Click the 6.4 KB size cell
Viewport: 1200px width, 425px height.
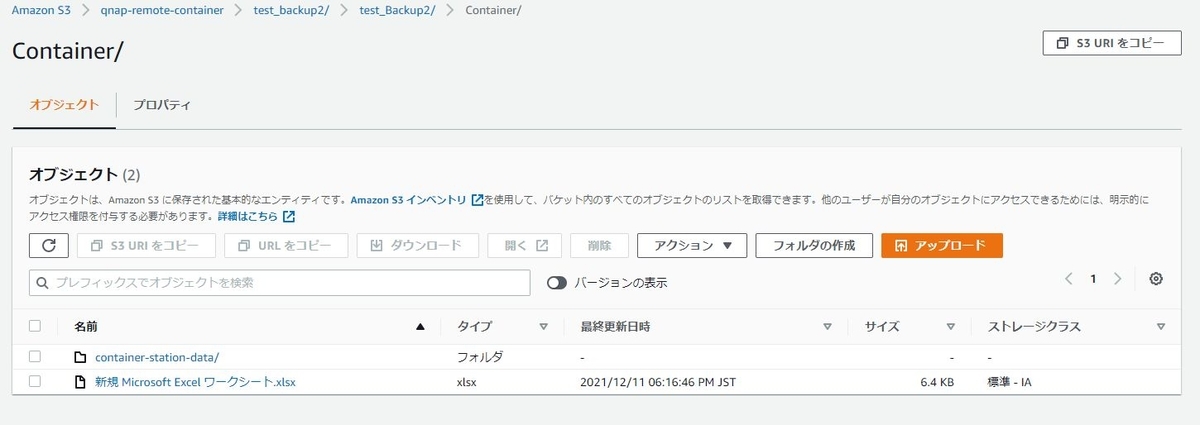point(936,382)
